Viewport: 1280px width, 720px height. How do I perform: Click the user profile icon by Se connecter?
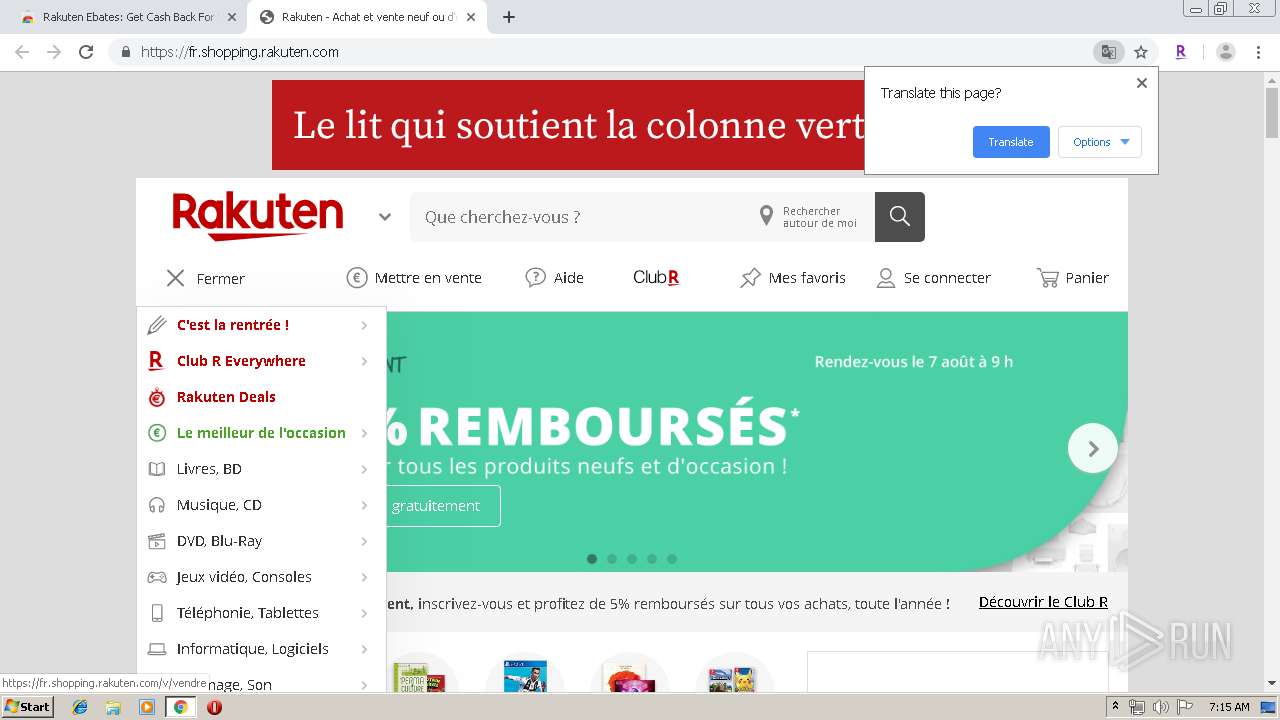pyautogui.click(x=885, y=278)
